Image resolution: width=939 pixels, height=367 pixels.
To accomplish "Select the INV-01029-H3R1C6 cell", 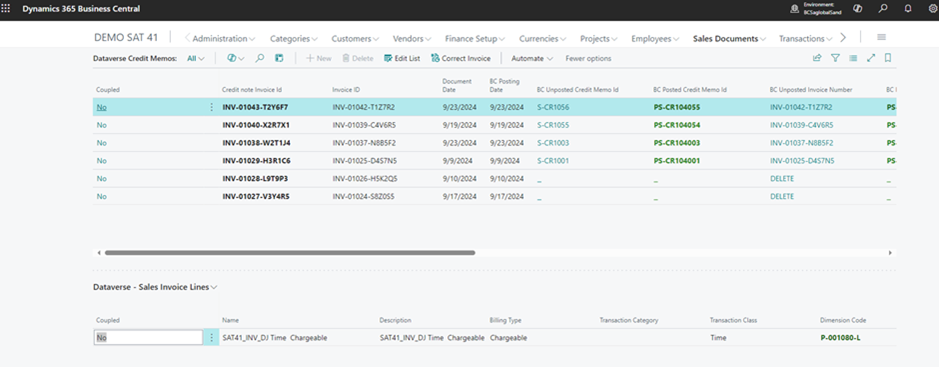I will coord(256,160).
